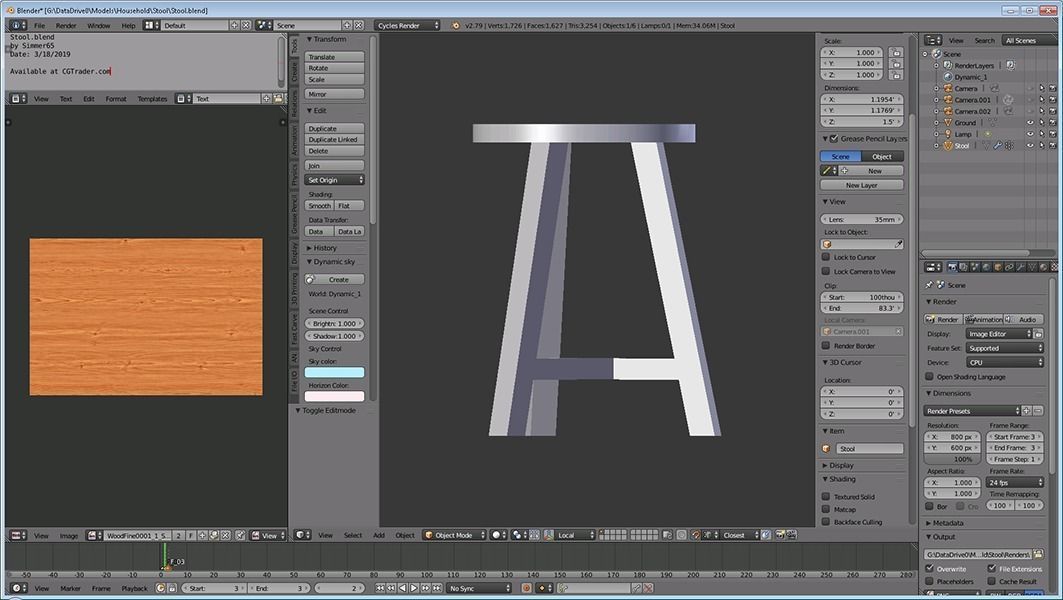Open Modifiers properties tab wrench icon
This screenshot has height=600, width=1063.
click(x=1021, y=267)
